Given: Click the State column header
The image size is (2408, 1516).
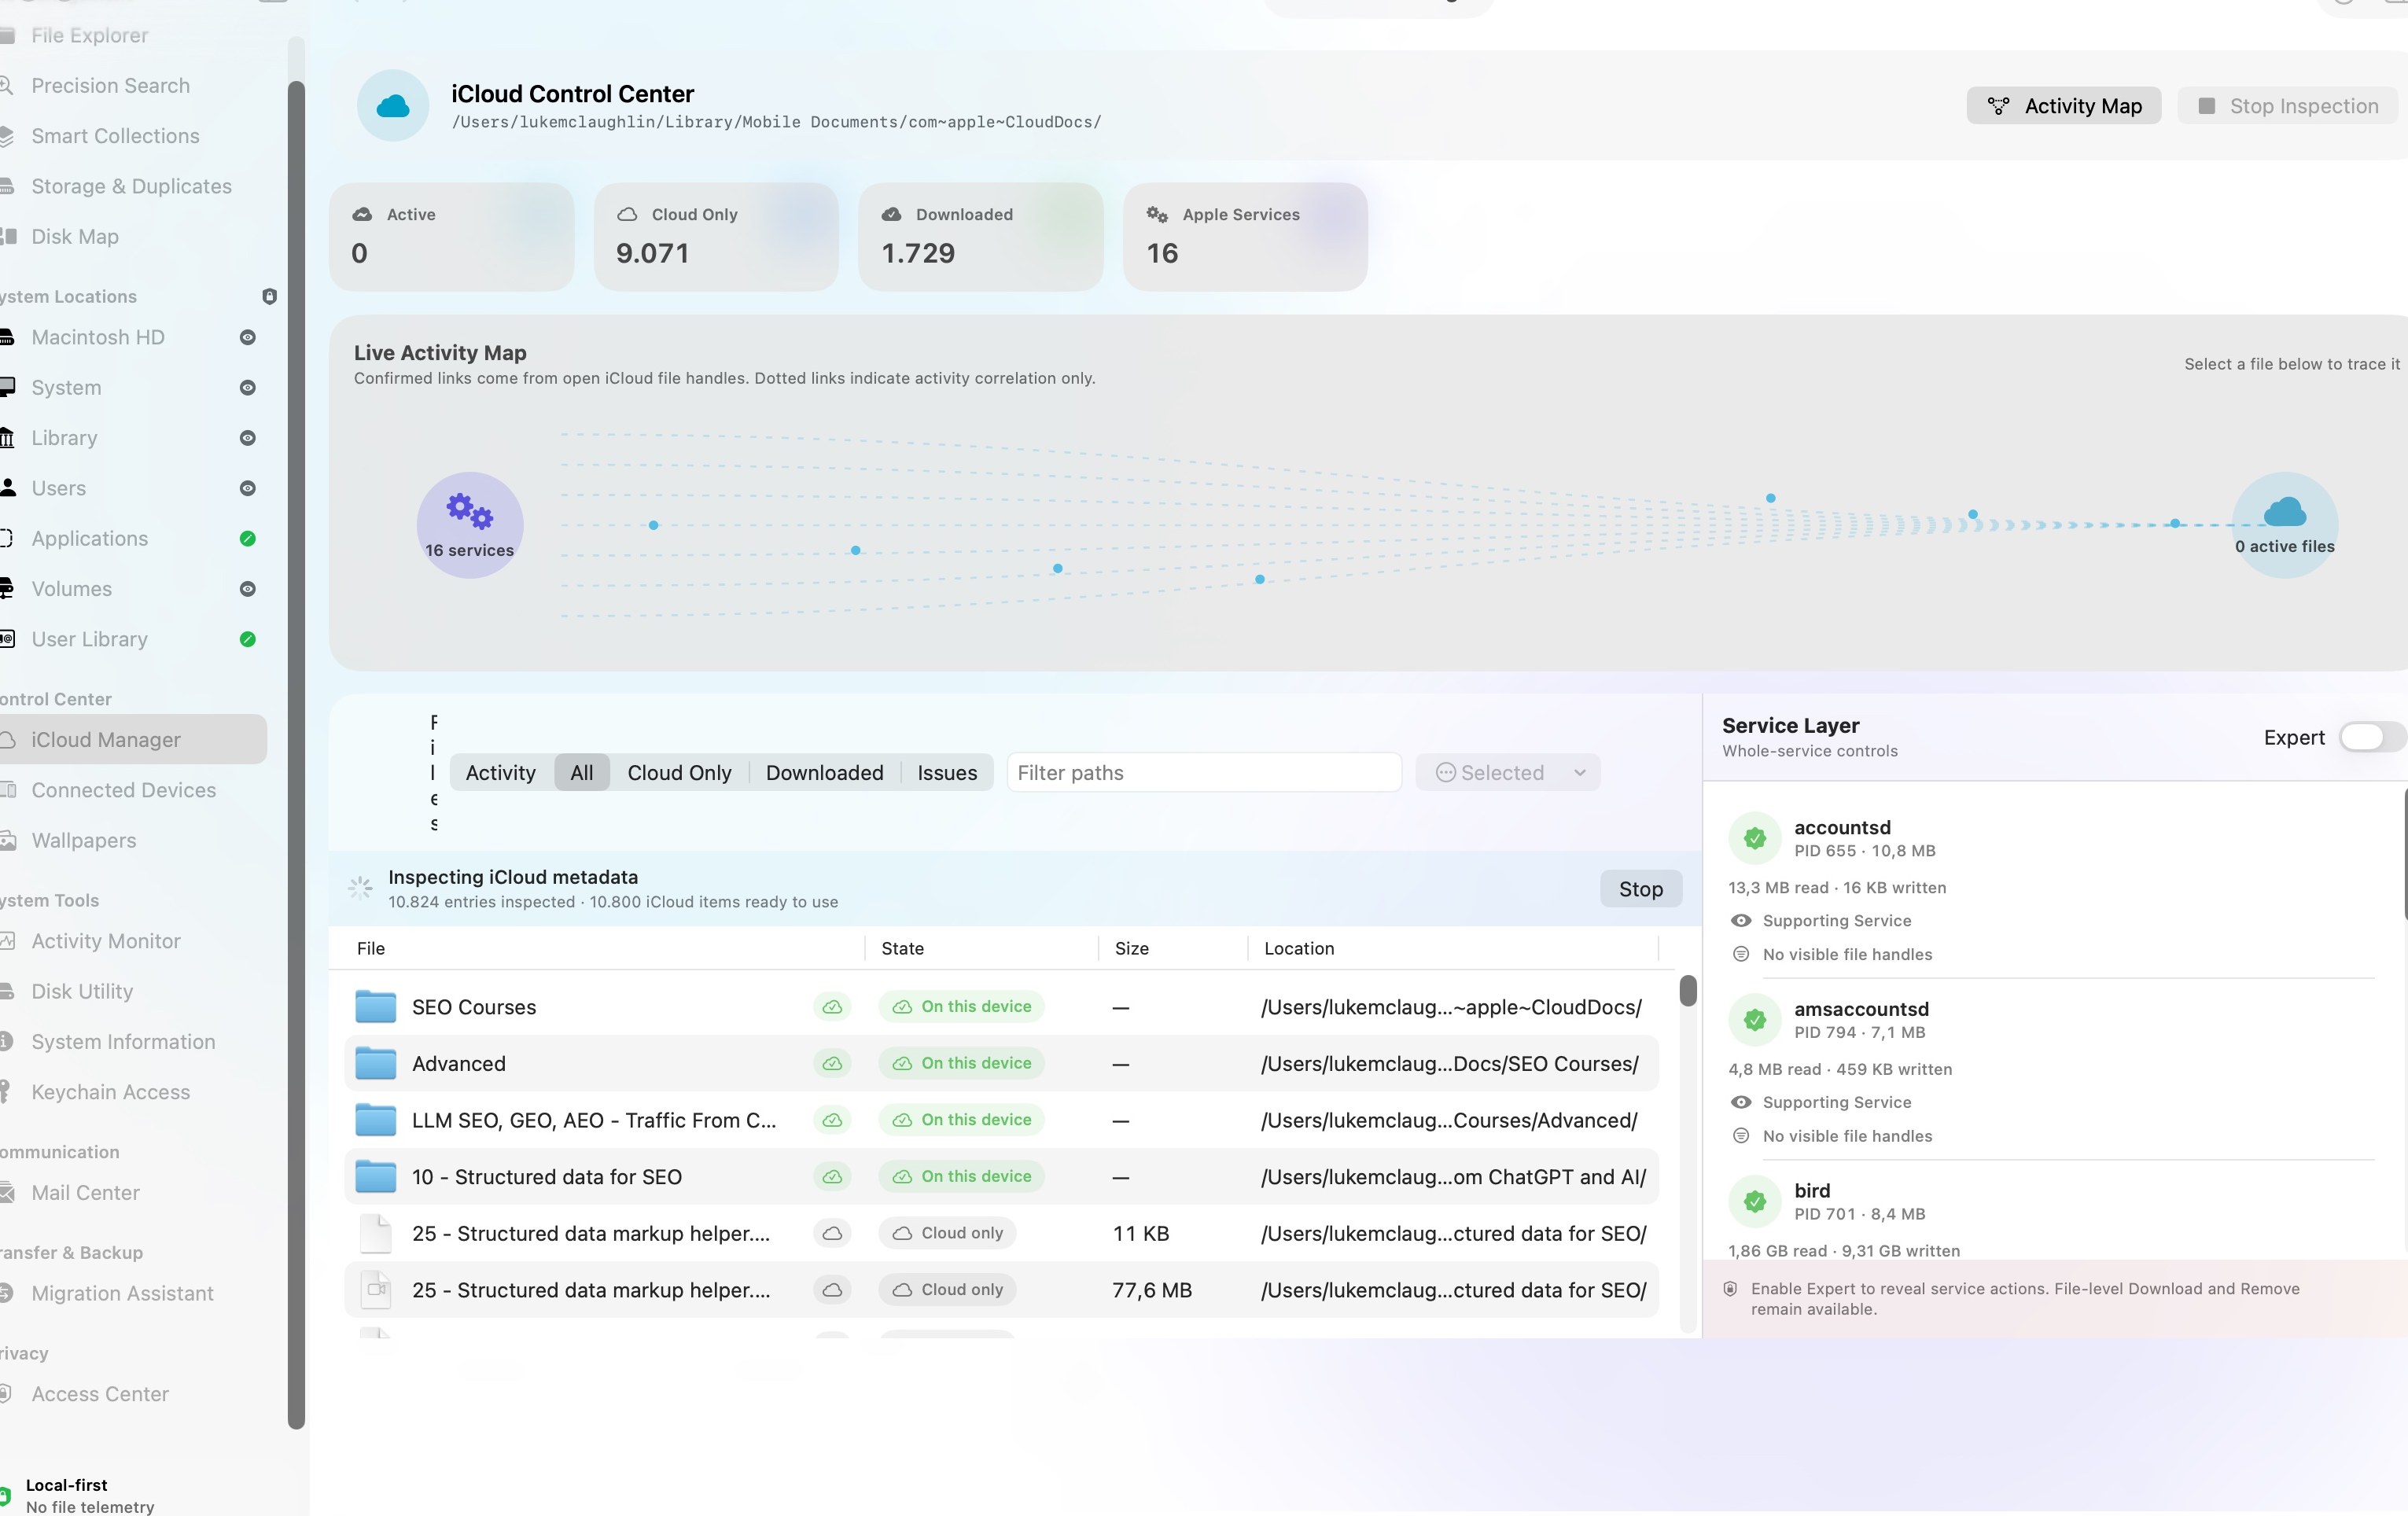Looking at the screenshot, I should point(902,948).
